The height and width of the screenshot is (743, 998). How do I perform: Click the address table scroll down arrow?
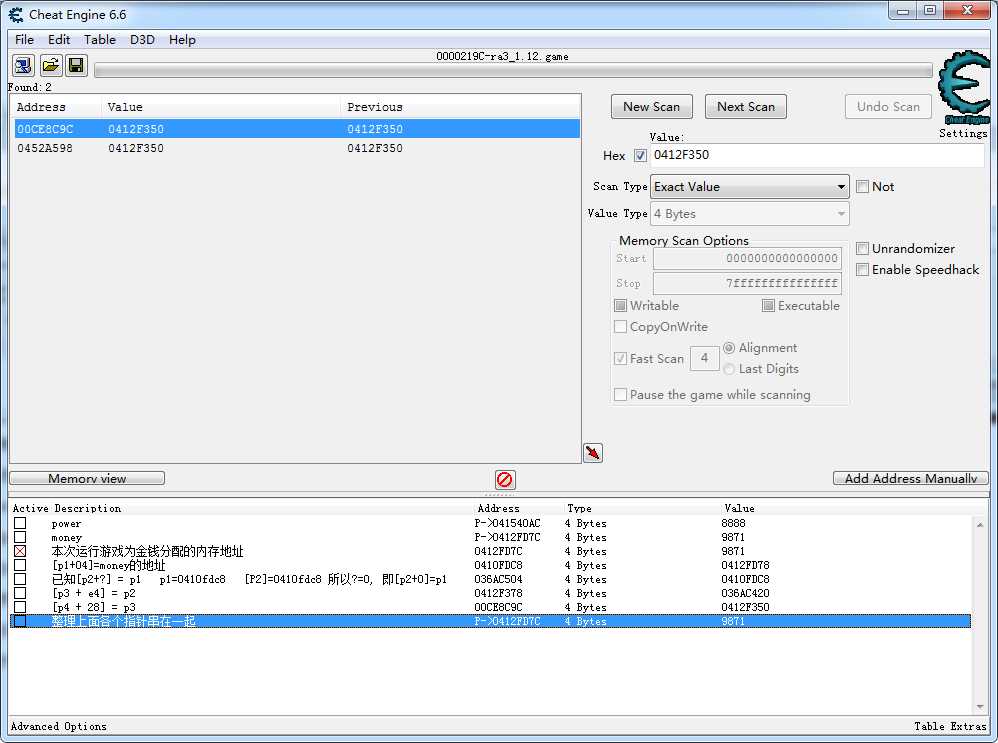(x=980, y=707)
